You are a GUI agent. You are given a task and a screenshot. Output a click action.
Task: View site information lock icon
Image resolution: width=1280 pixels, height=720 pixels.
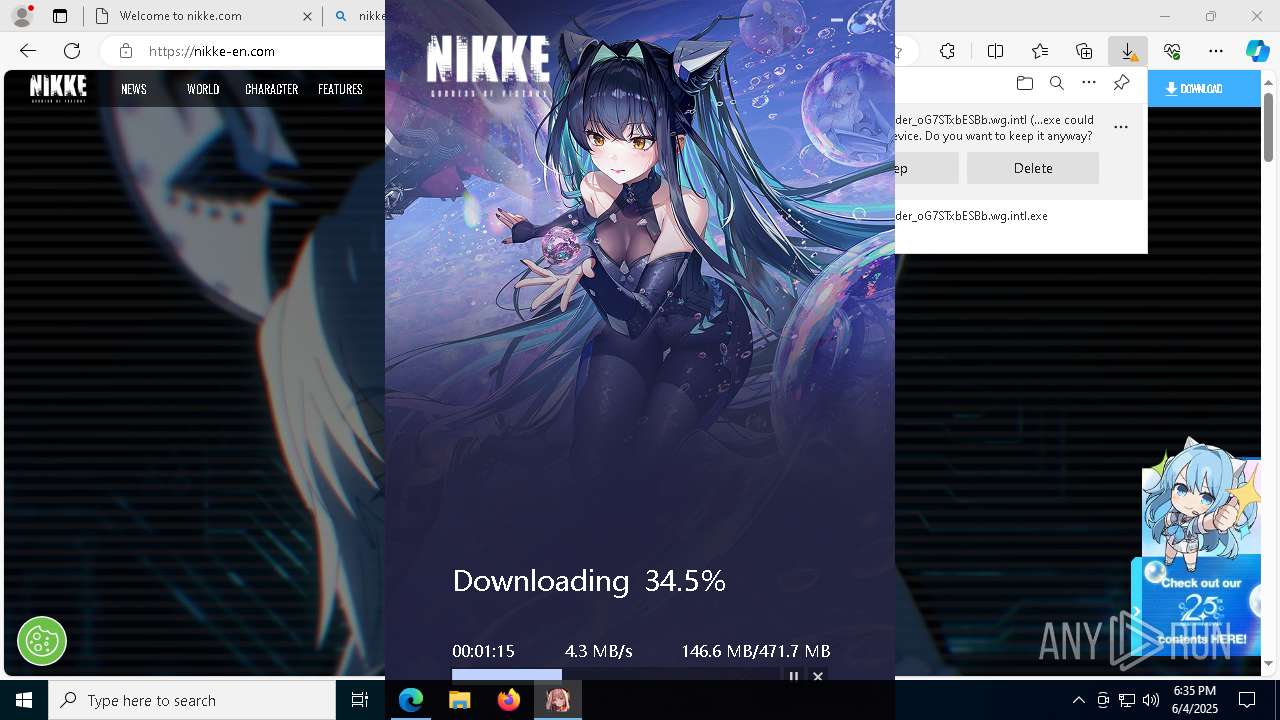point(125,51)
